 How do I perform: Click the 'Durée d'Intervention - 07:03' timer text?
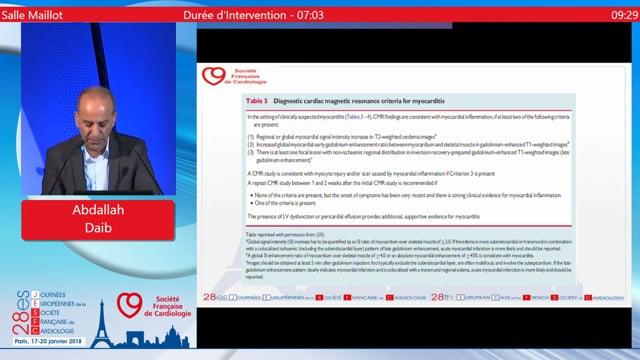[x=253, y=16]
